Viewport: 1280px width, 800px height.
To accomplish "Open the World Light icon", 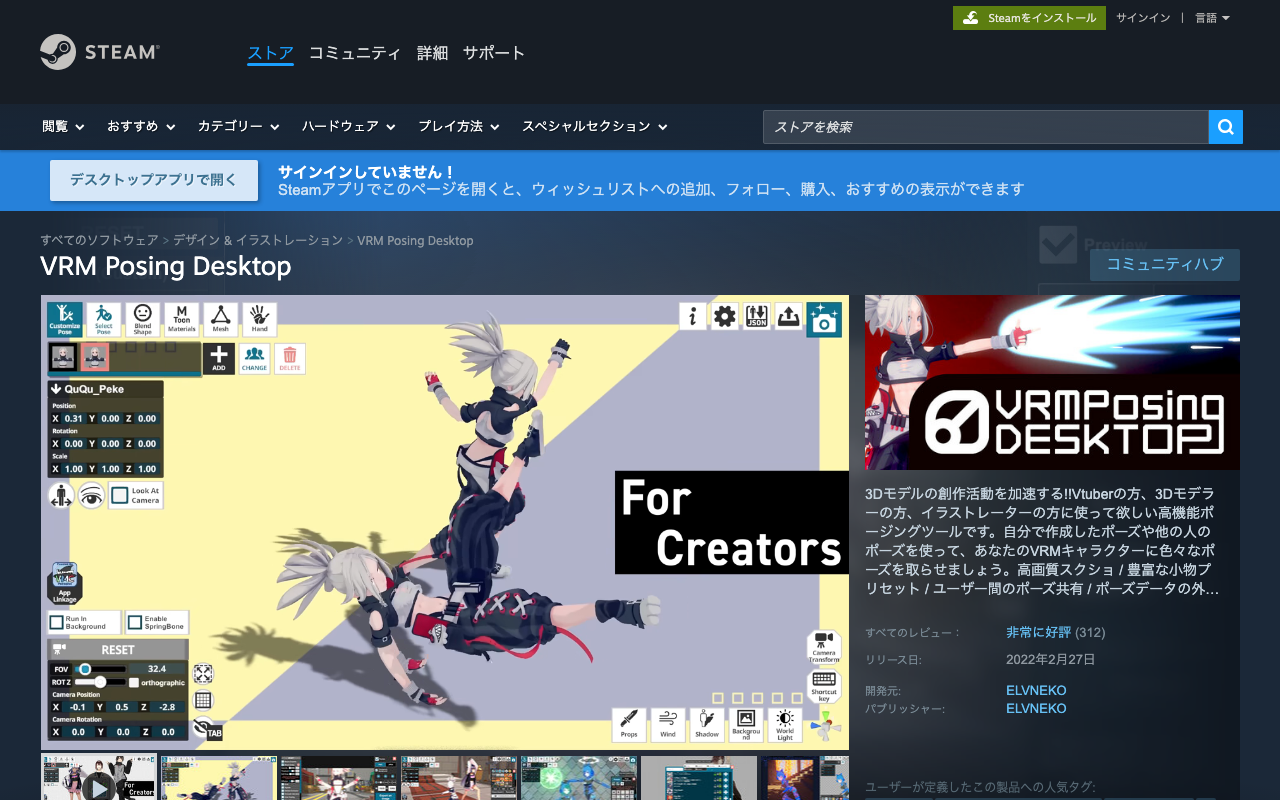I will (x=785, y=724).
